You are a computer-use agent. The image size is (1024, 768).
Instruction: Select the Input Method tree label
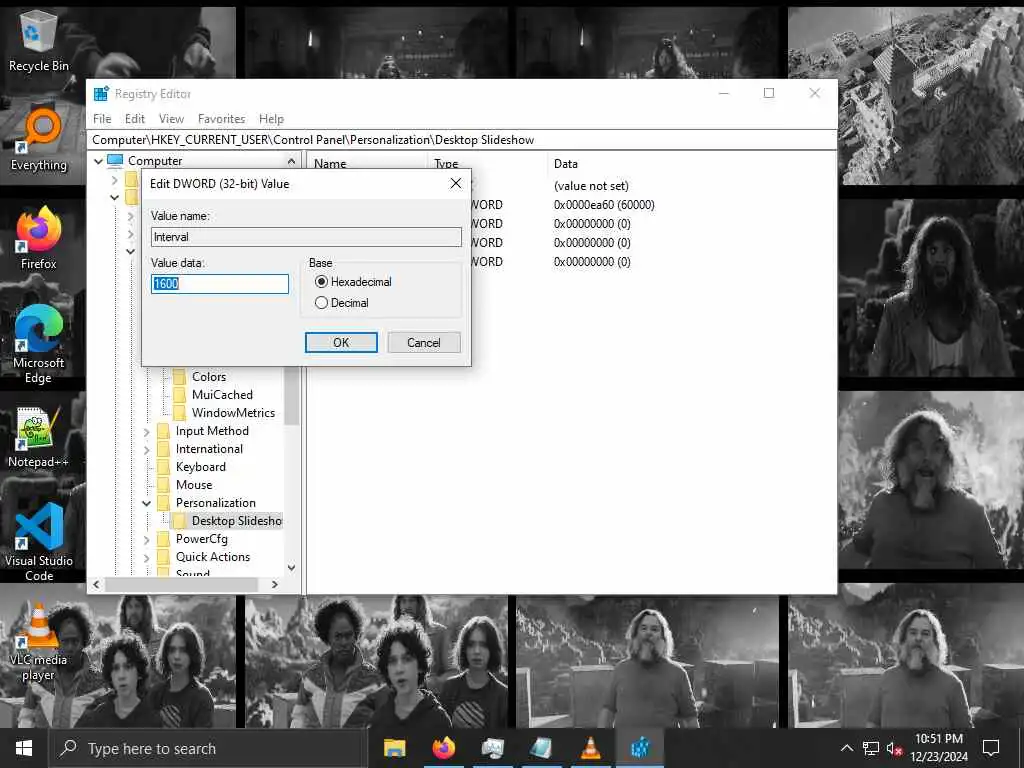pyautogui.click(x=212, y=431)
